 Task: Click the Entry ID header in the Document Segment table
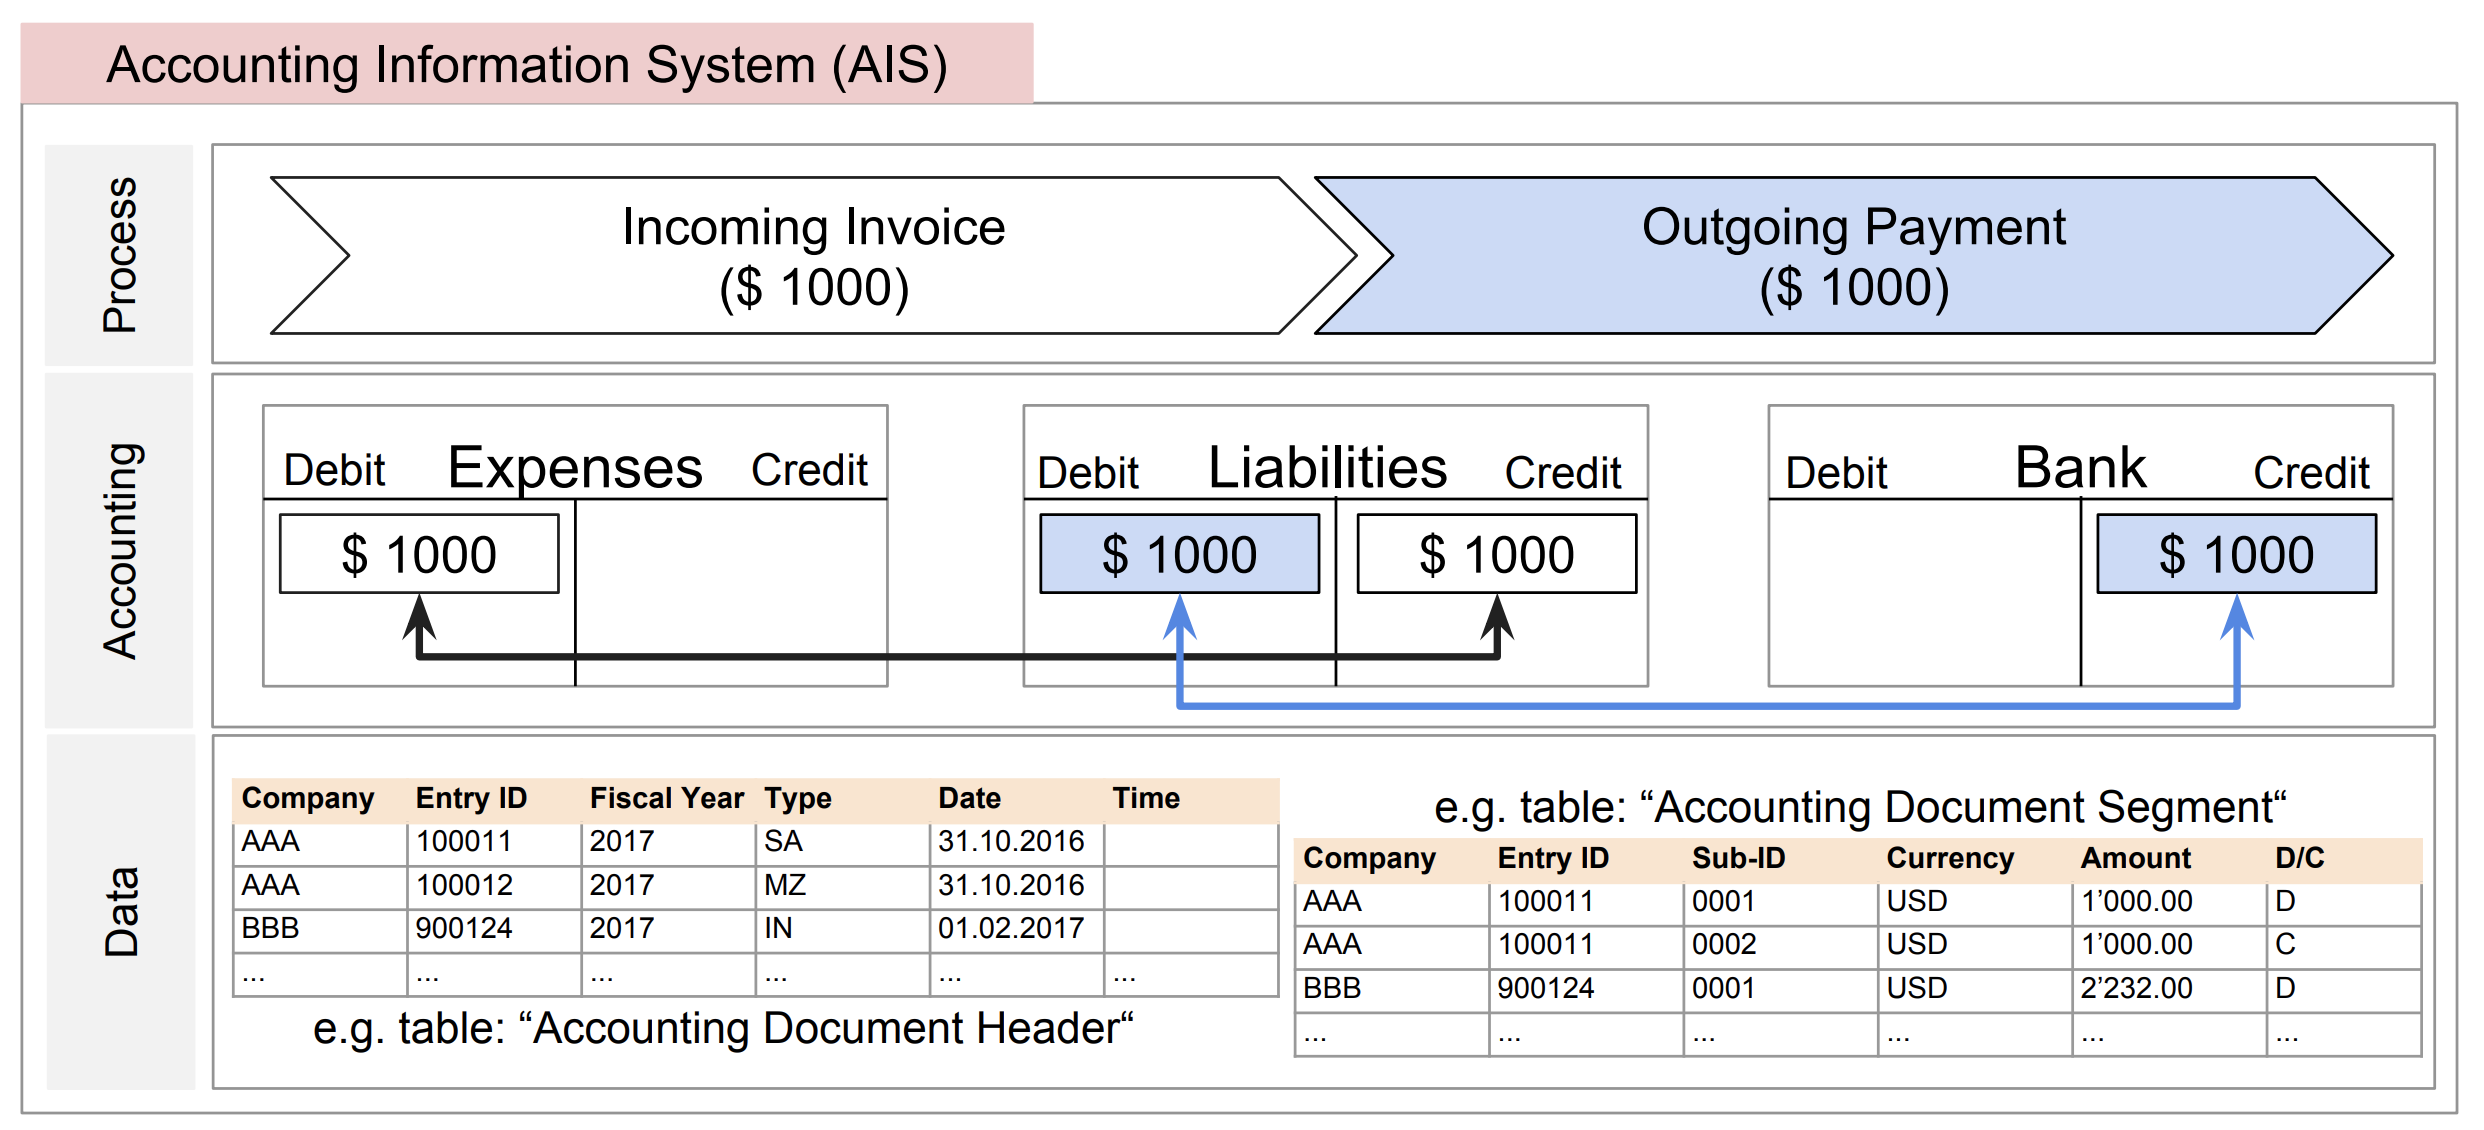1553,858
